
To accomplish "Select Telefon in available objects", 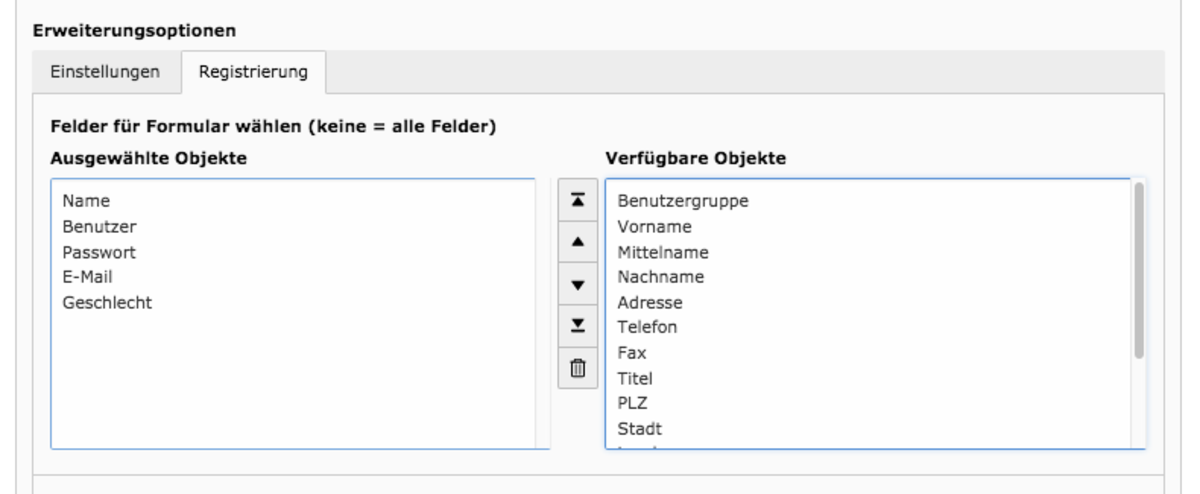I will click(649, 327).
